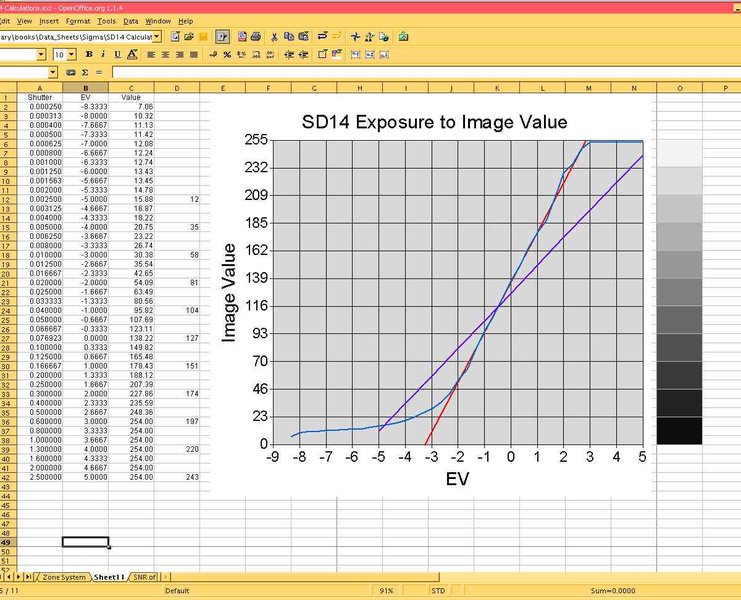Toggle Underline formatting
The image size is (741, 600).
pyautogui.click(x=118, y=55)
